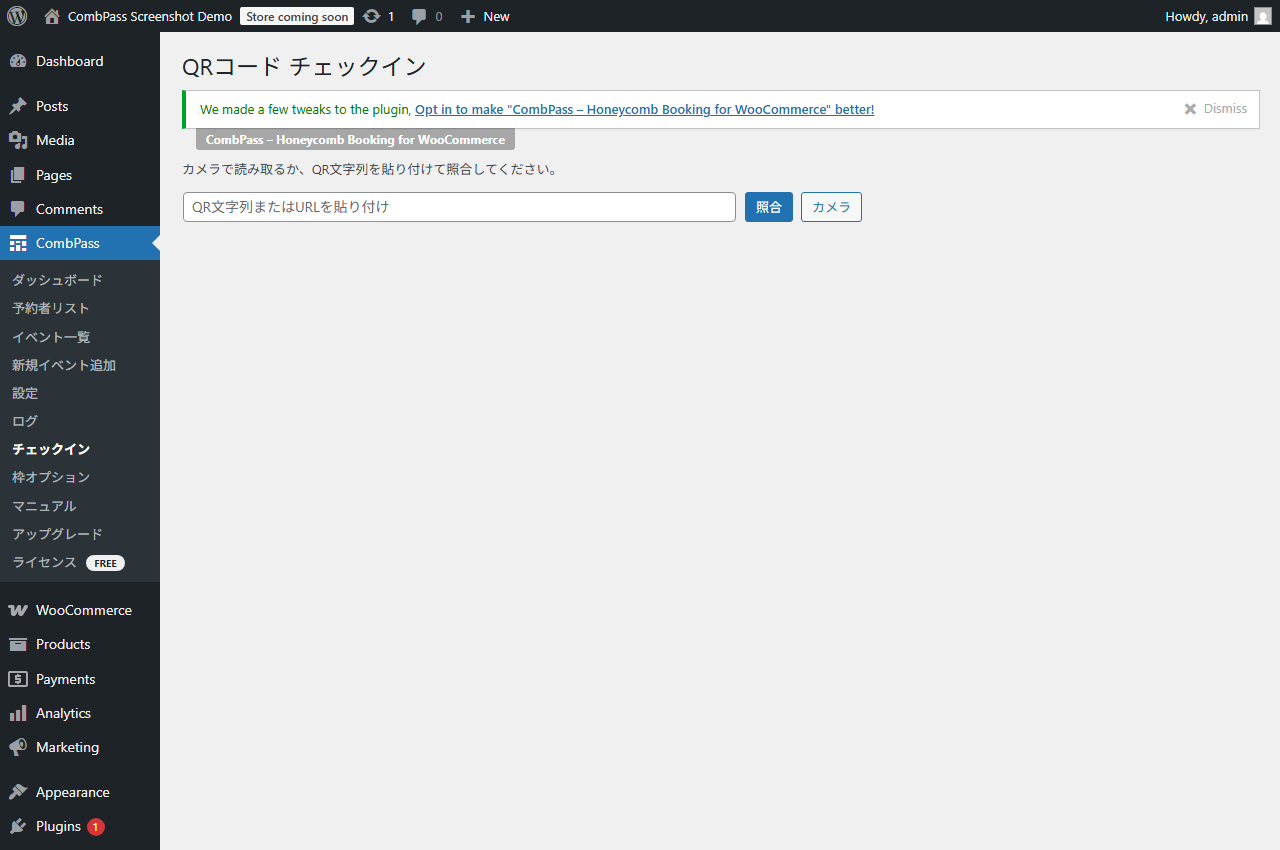Open Analytics via the bar chart icon
The image size is (1280, 850).
[20, 713]
